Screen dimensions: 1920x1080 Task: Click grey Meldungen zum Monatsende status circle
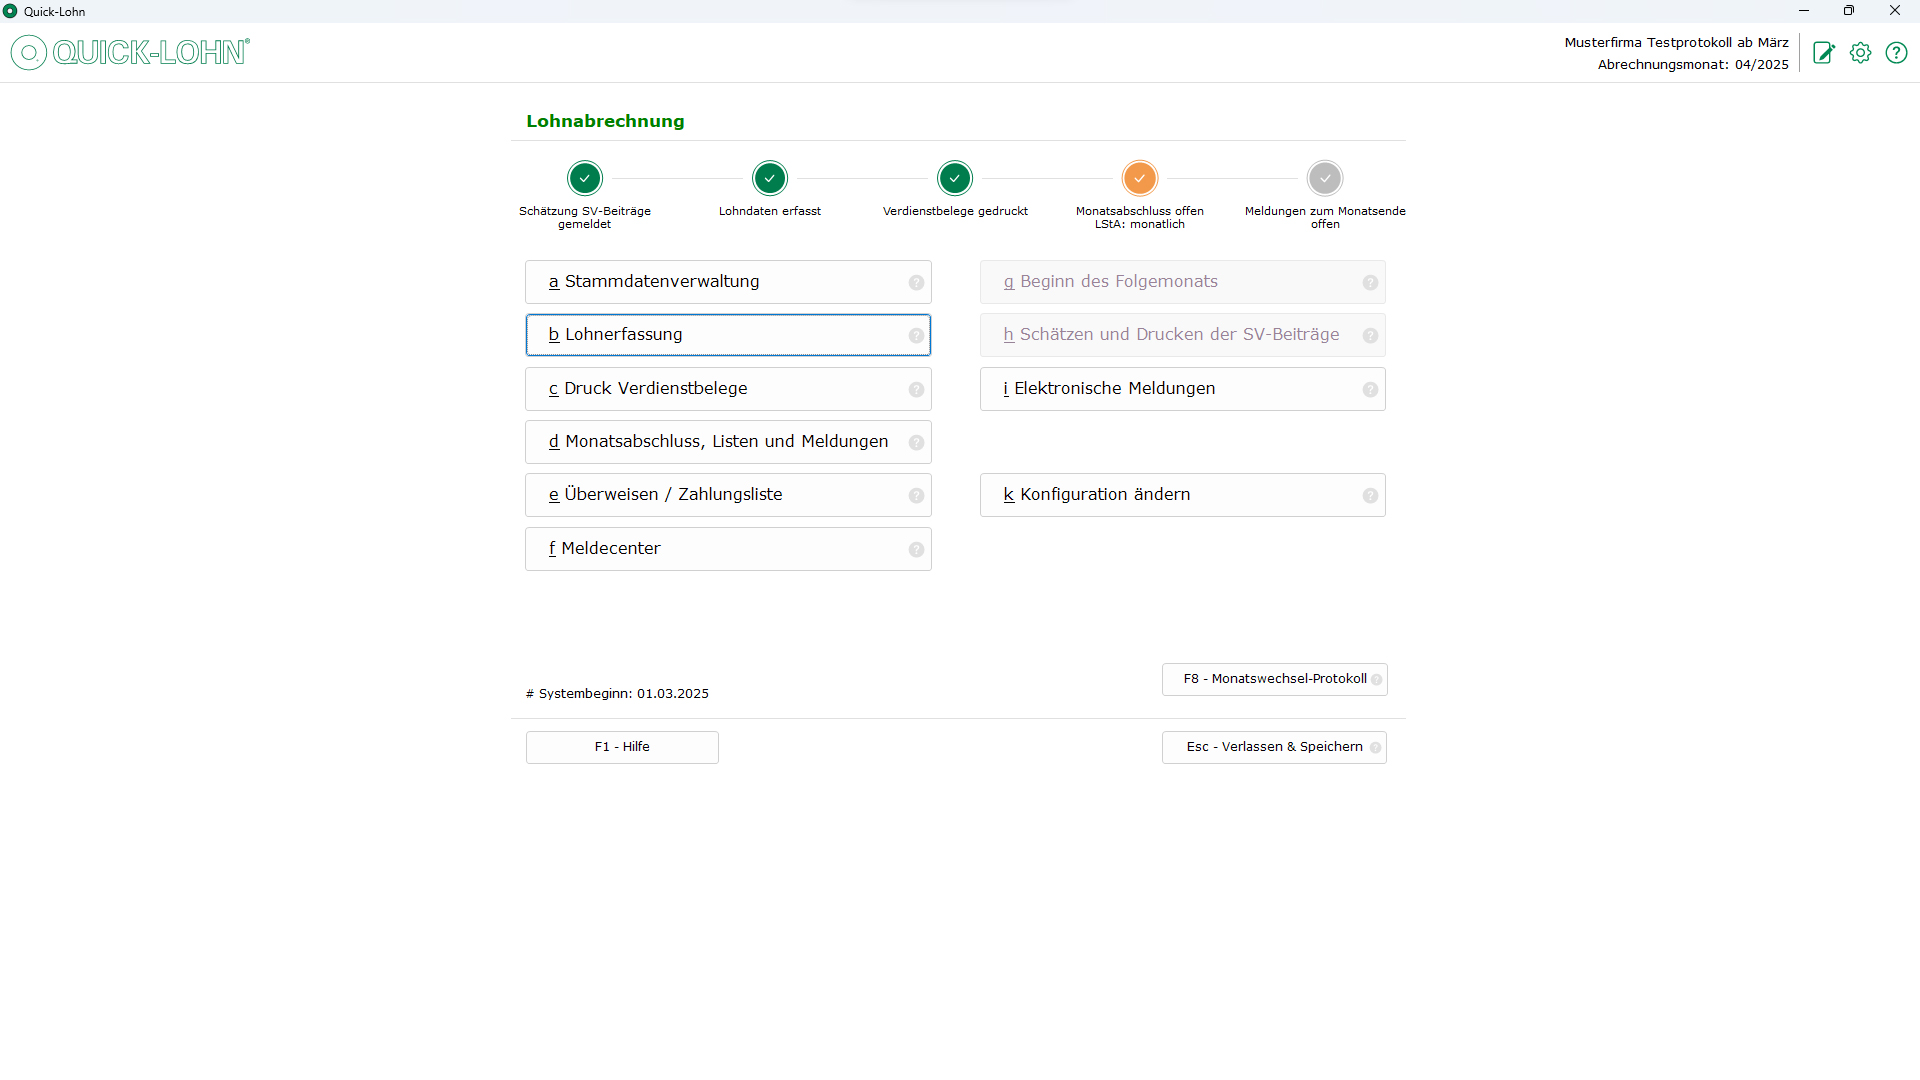pos(1325,179)
